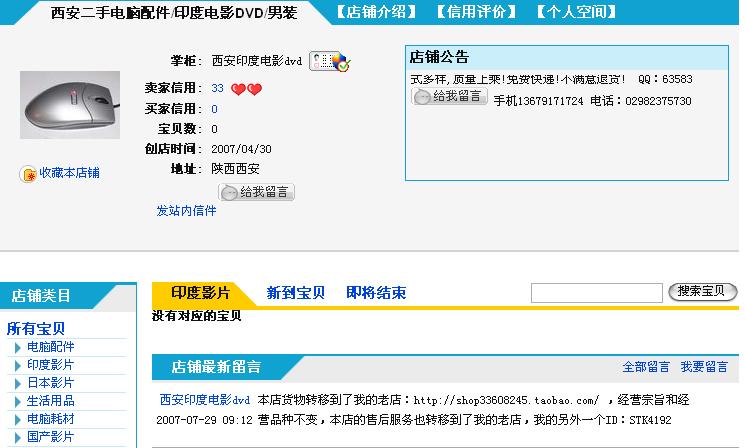The width and height of the screenshot is (746, 448).
Task: Click the shop owner contact card icon
Action: pos(329,61)
